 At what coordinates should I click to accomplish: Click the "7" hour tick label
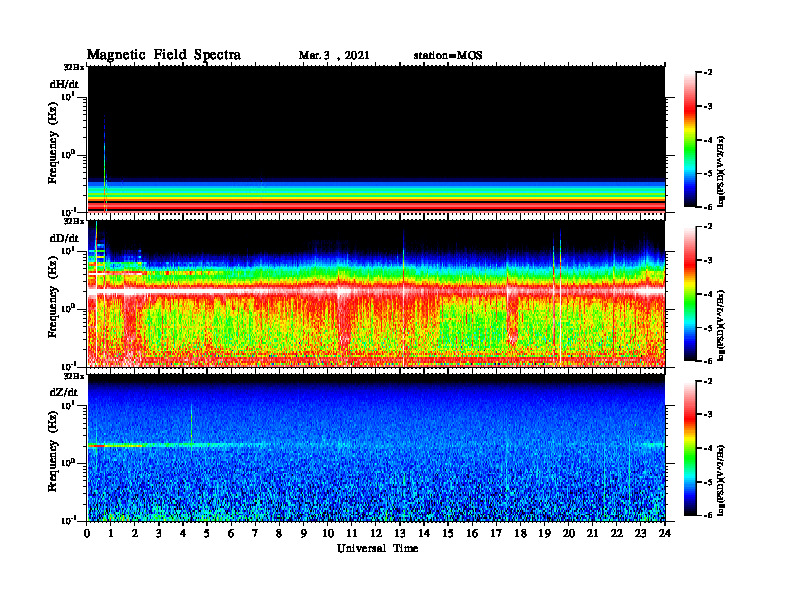click(x=255, y=533)
